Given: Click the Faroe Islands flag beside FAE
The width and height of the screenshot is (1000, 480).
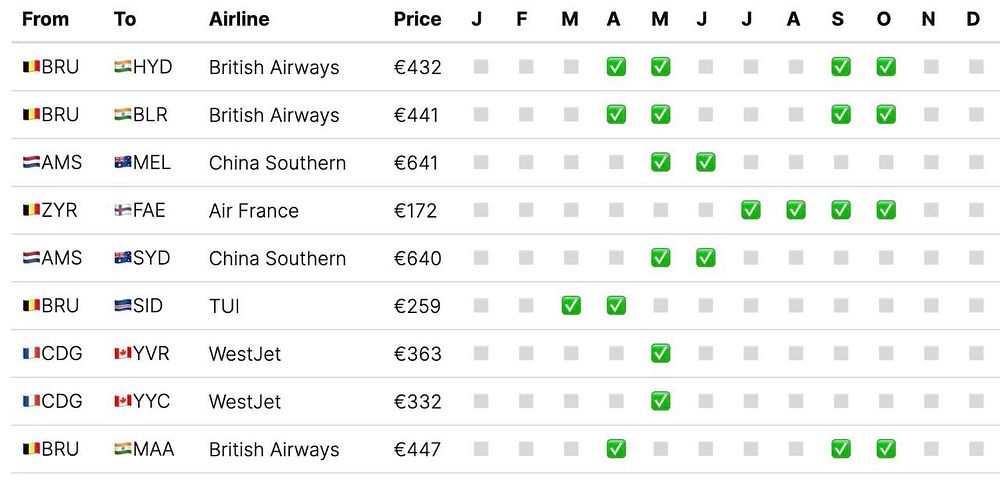Looking at the screenshot, I should 123,211.
